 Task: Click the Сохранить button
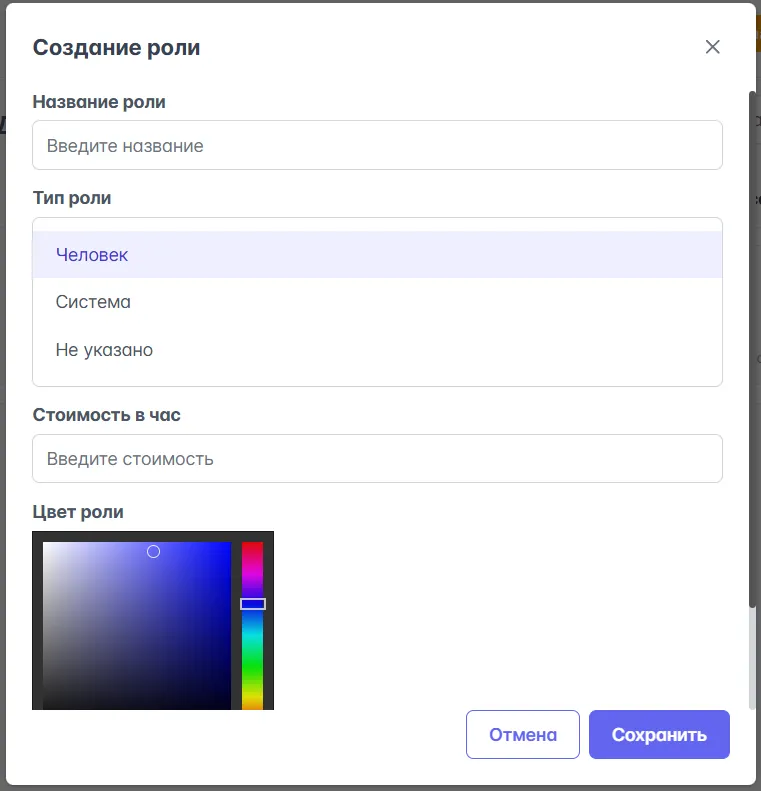tap(659, 735)
